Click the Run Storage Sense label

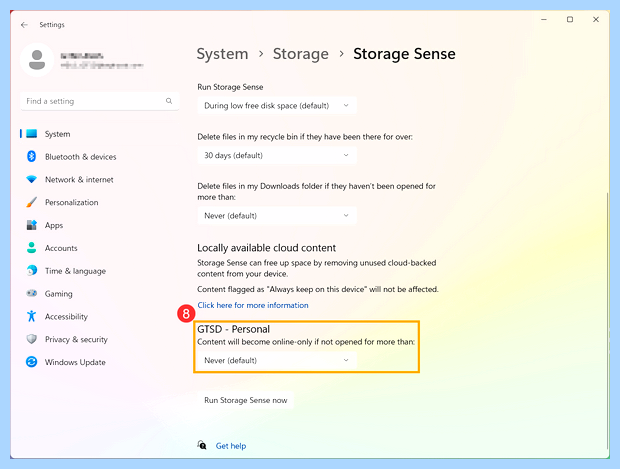(x=230, y=87)
